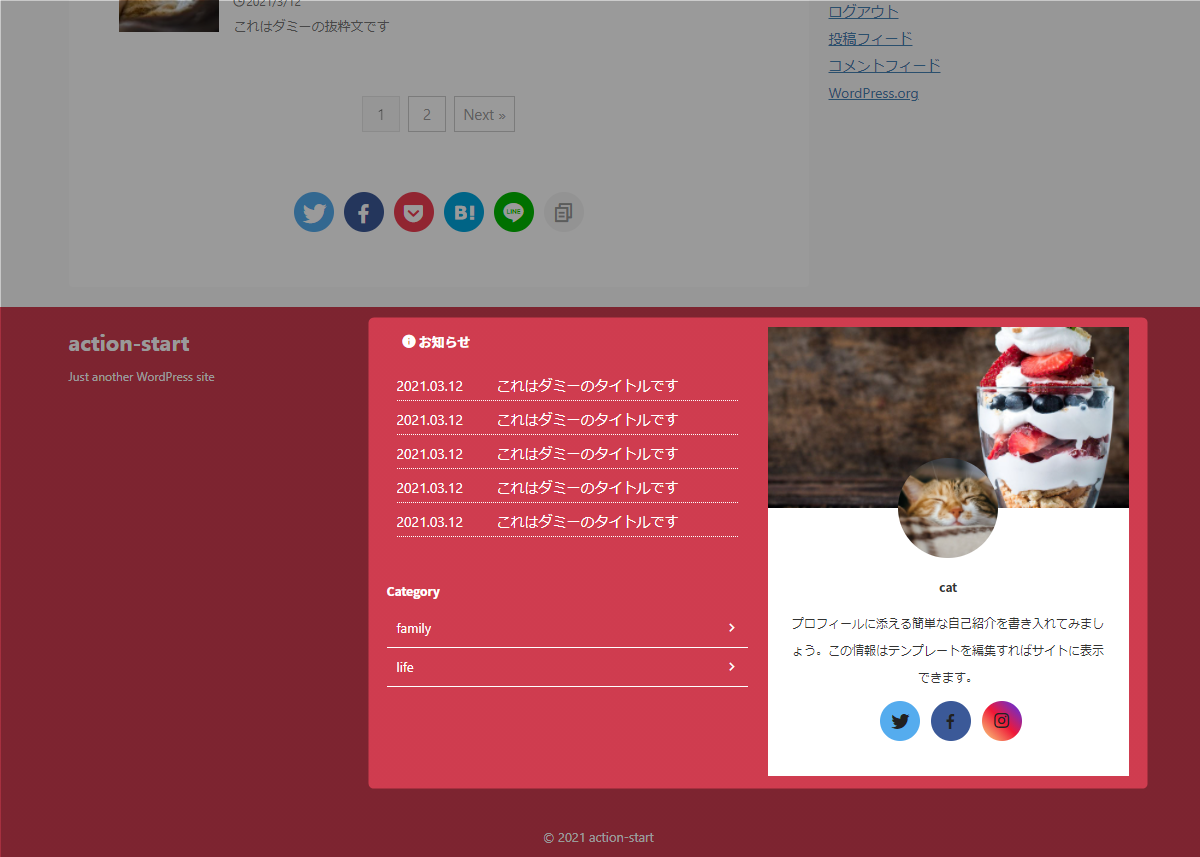Bookmark with the Hatena B! icon

coord(464,212)
